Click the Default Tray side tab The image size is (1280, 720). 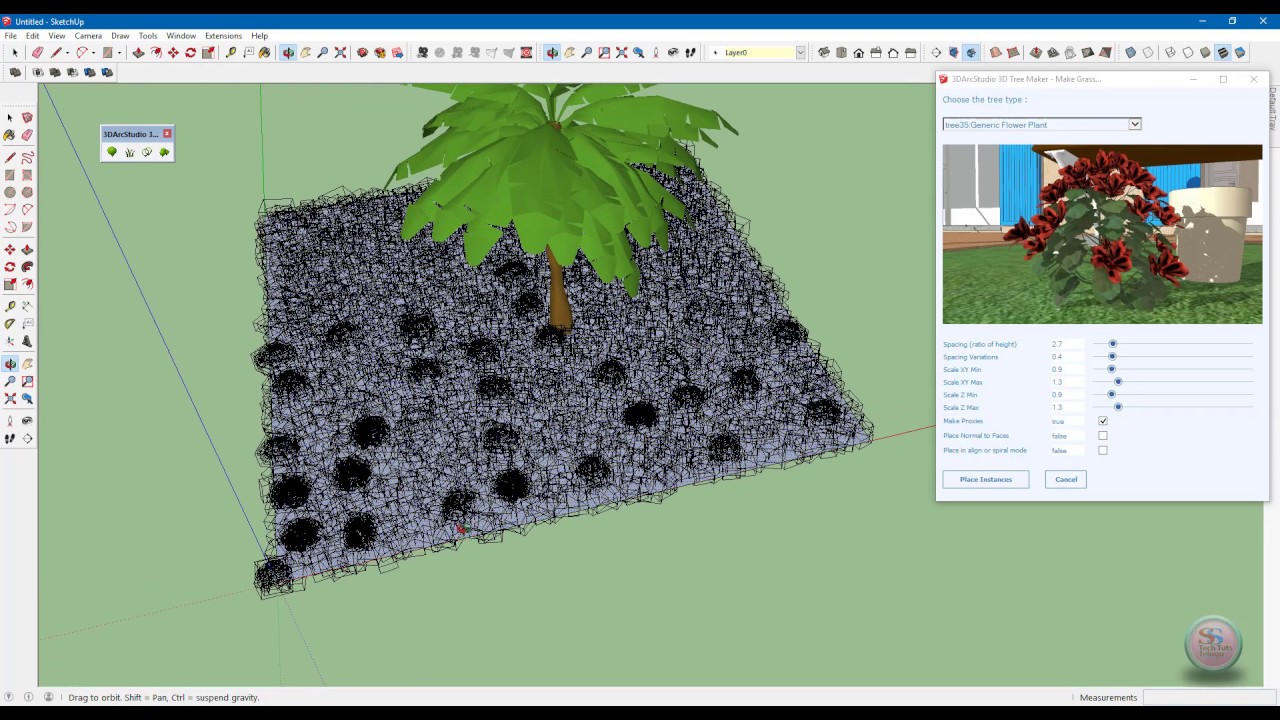click(x=1273, y=107)
